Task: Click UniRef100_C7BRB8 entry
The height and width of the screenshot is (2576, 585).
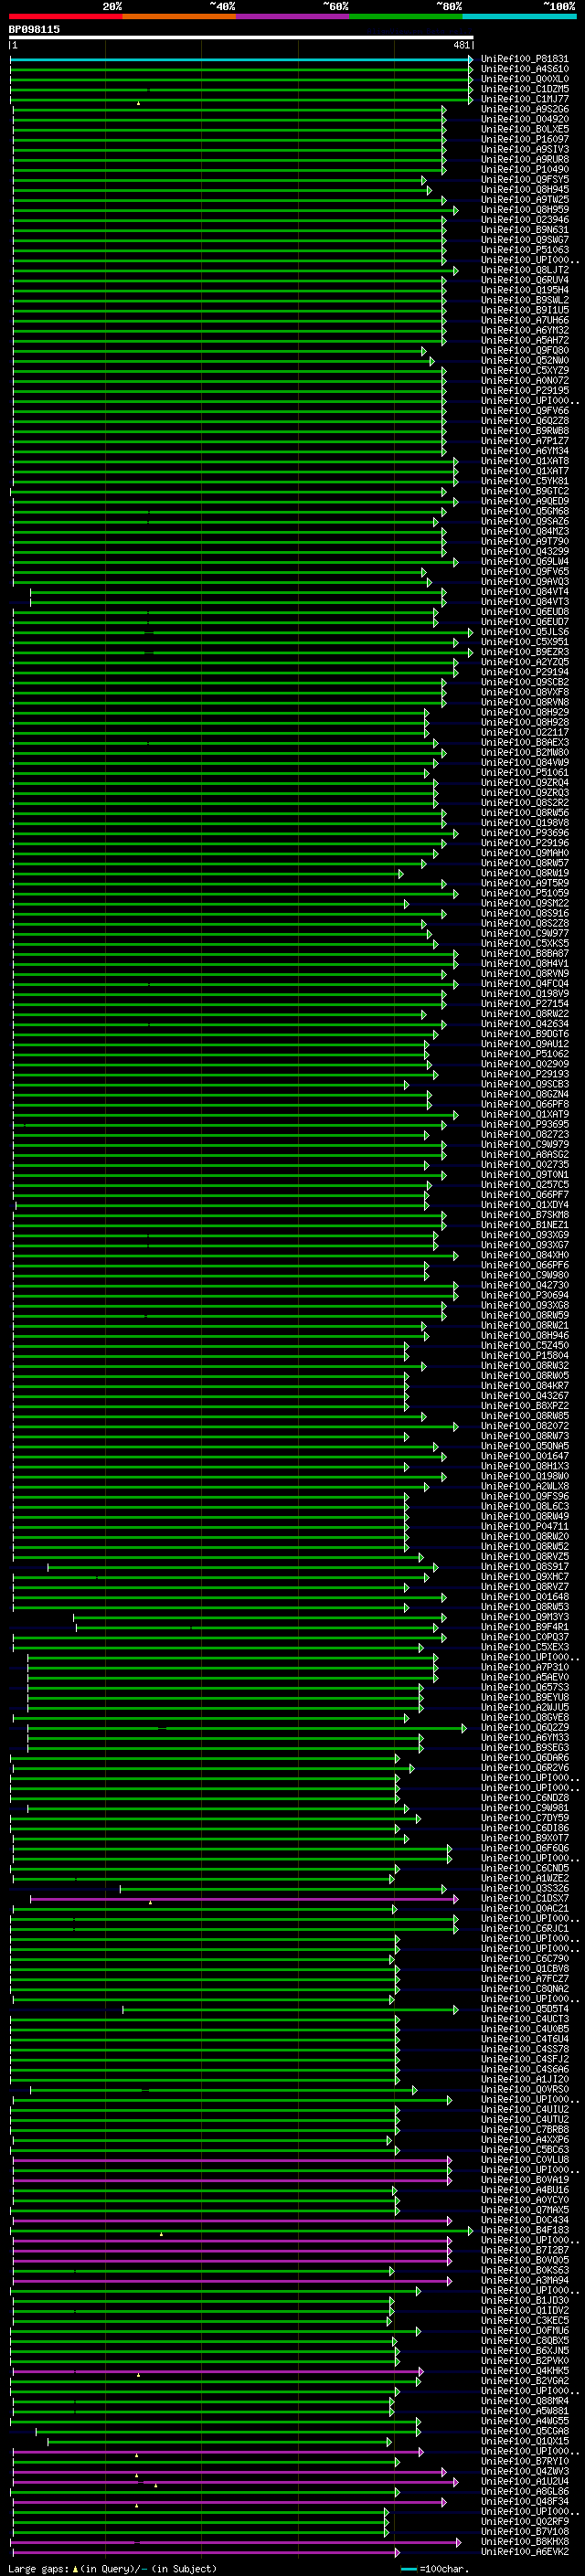Action: (x=525, y=2129)
